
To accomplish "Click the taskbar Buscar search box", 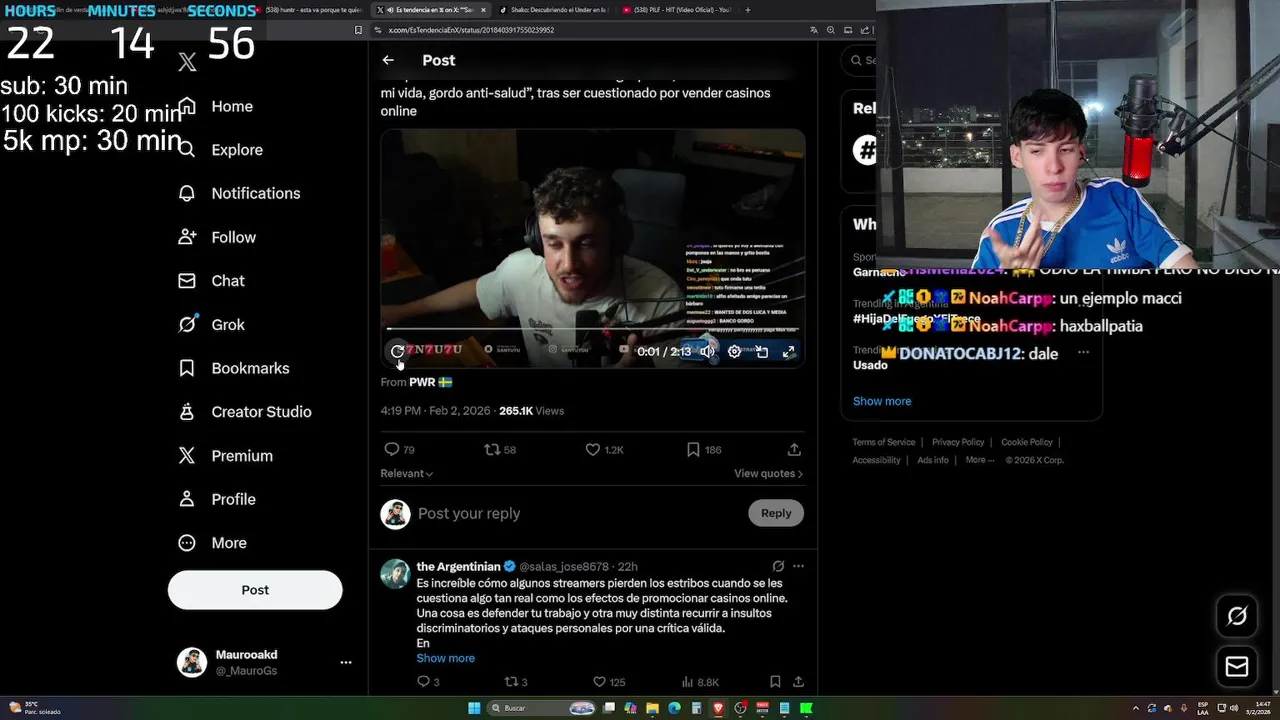I will click(x=543, y=708).
